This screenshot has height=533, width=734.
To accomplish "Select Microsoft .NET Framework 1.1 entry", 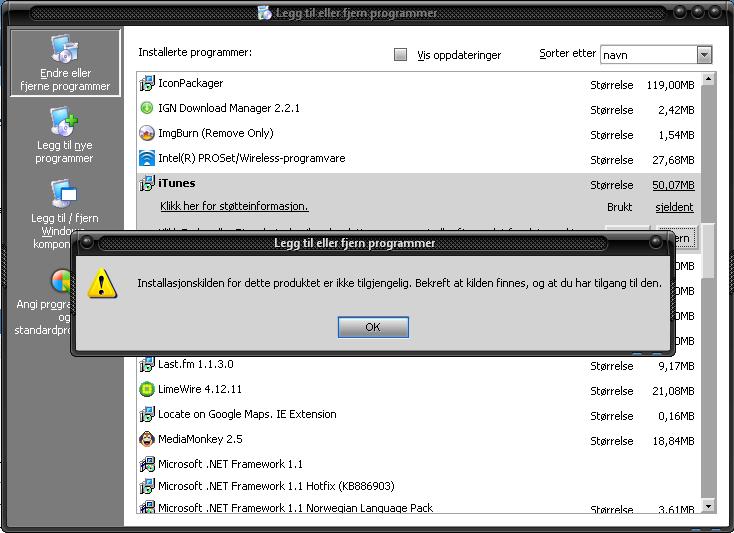I will pyautogui.click(x=230, y=464).
